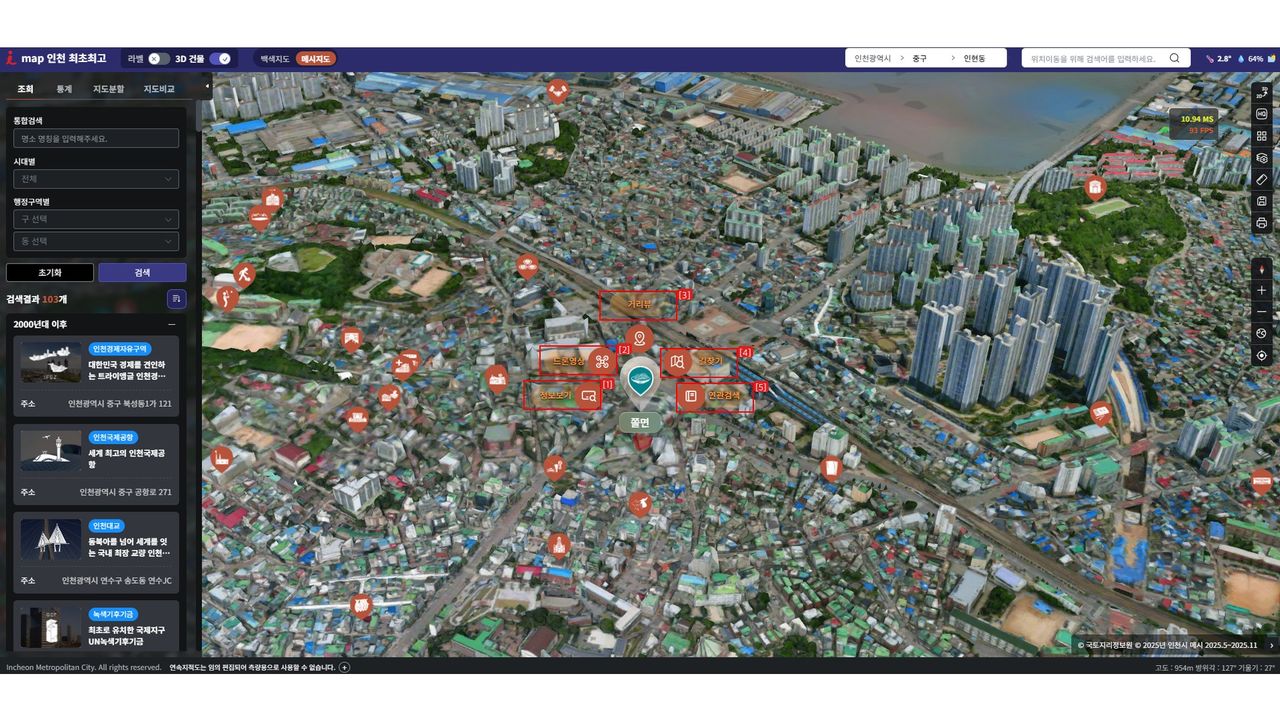Click the 검색 search button
The width and height of the screenshot is (1280, 720).
click(x=142, y=273)
